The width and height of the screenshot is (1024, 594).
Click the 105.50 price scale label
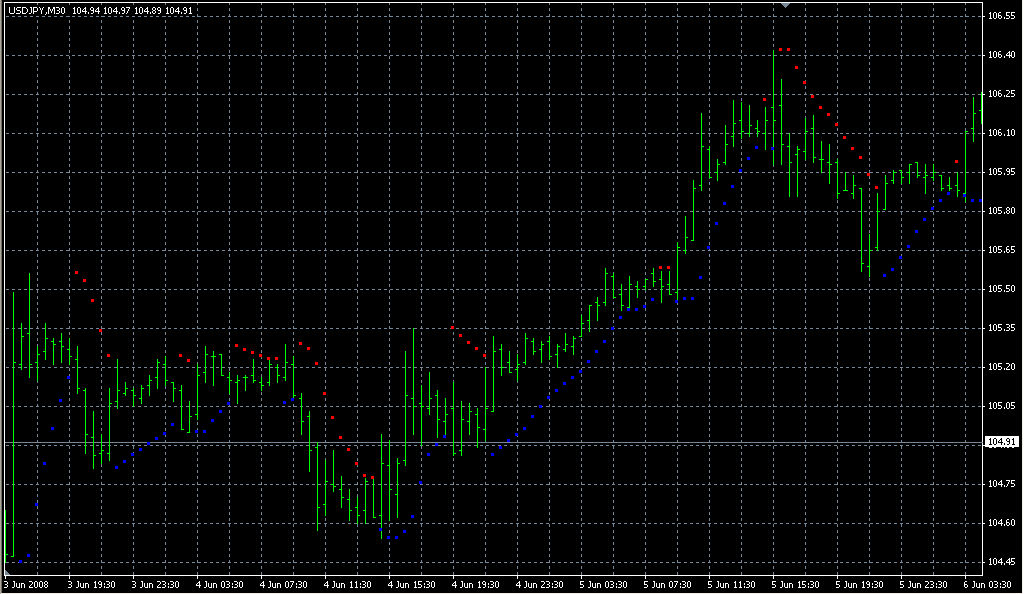pos(1001,289)
